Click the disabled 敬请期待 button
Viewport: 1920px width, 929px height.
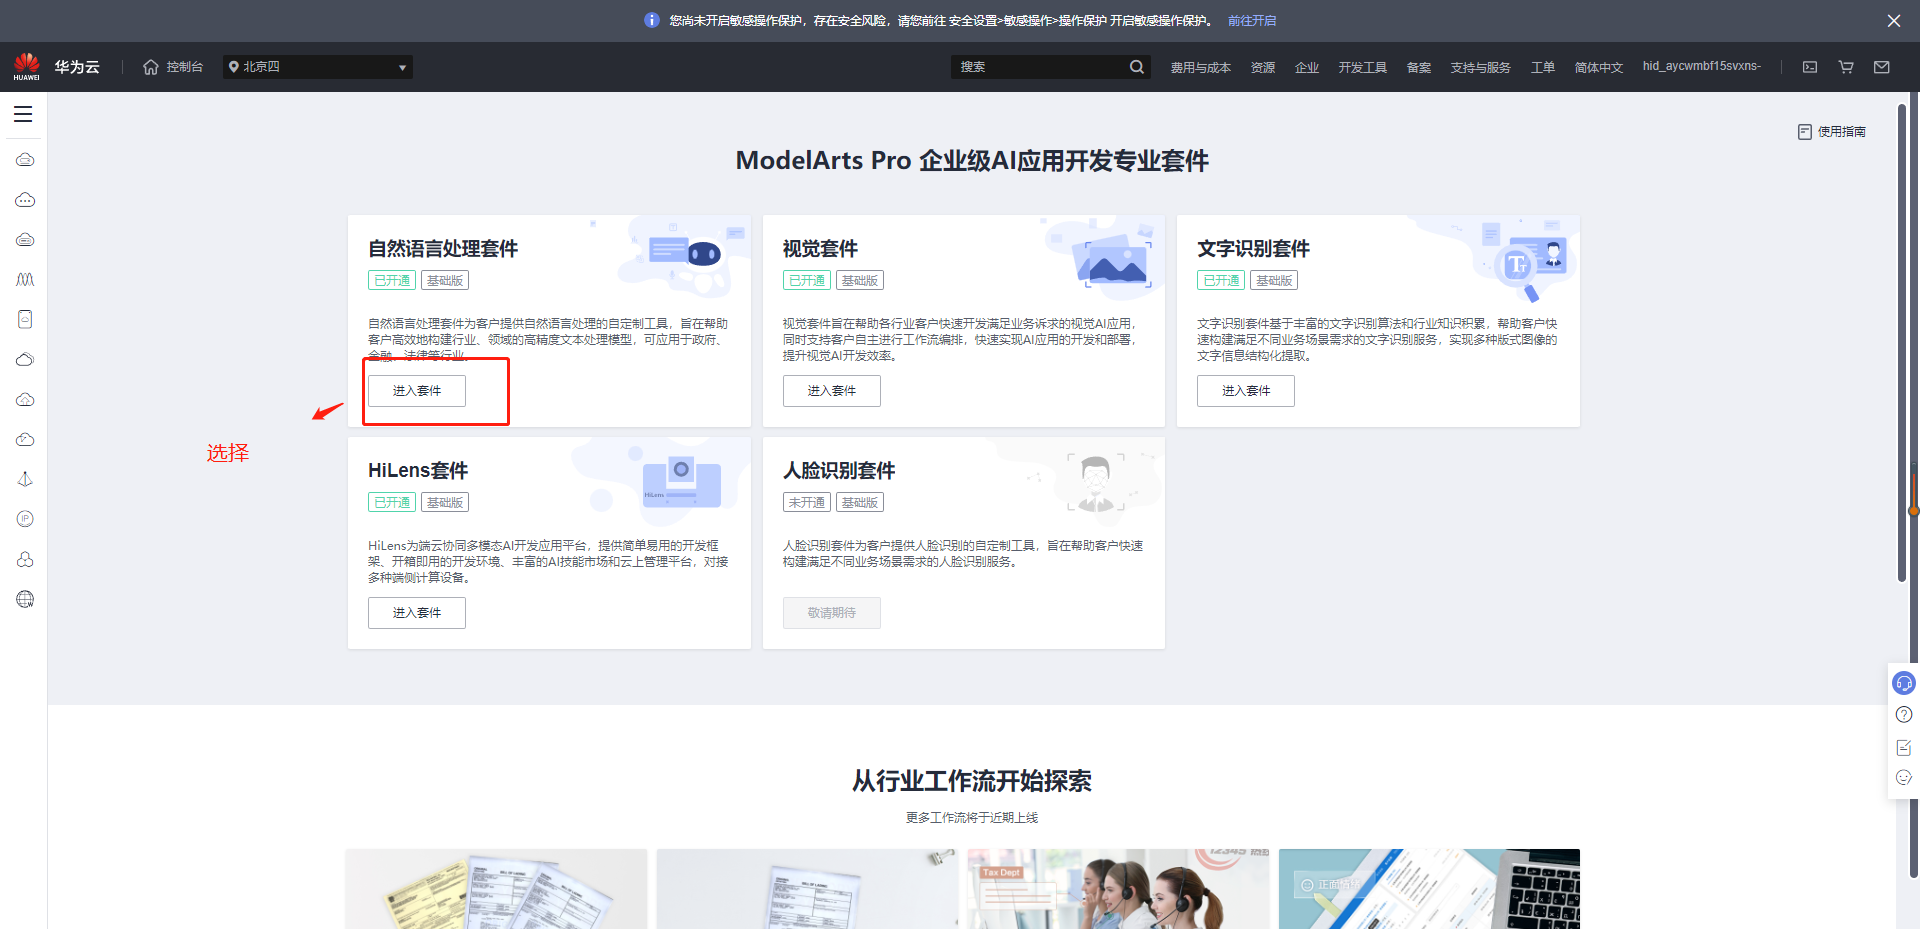[x=832, y=613]
